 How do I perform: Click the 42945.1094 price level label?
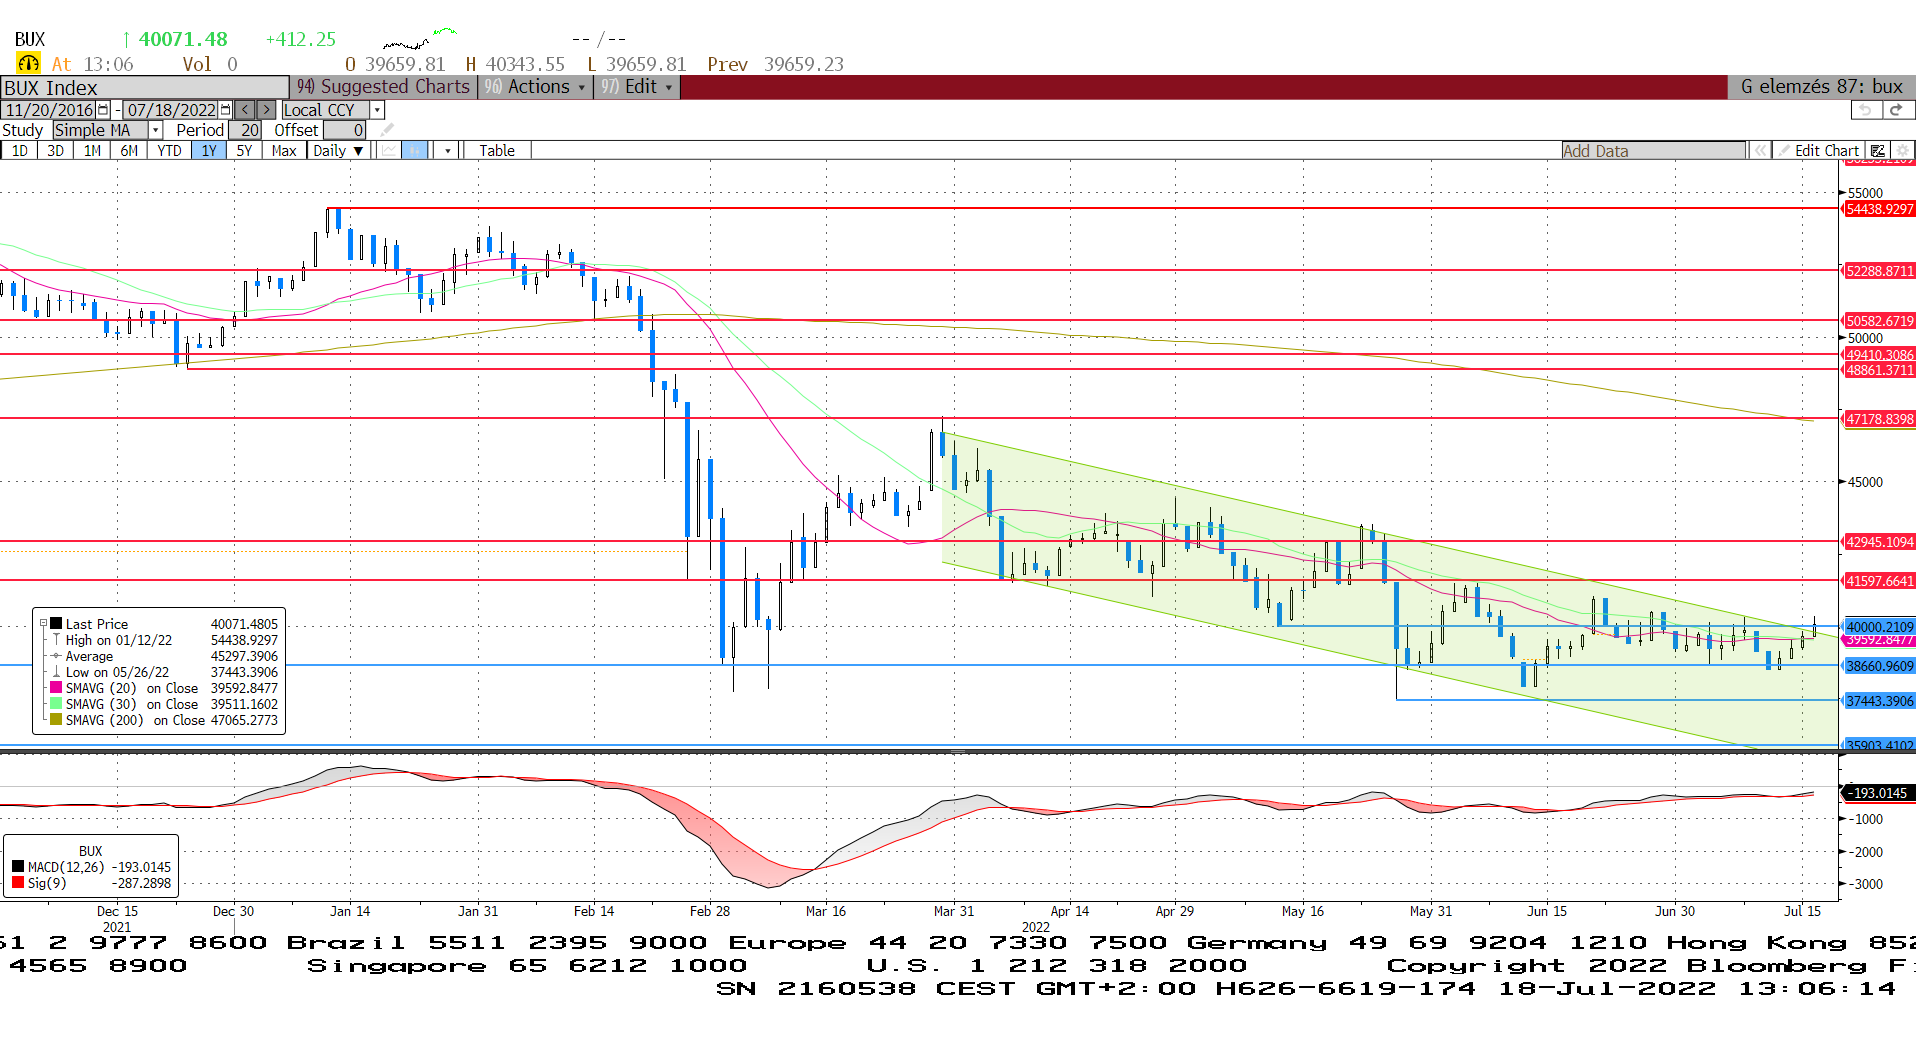[x=1880, y=542]
